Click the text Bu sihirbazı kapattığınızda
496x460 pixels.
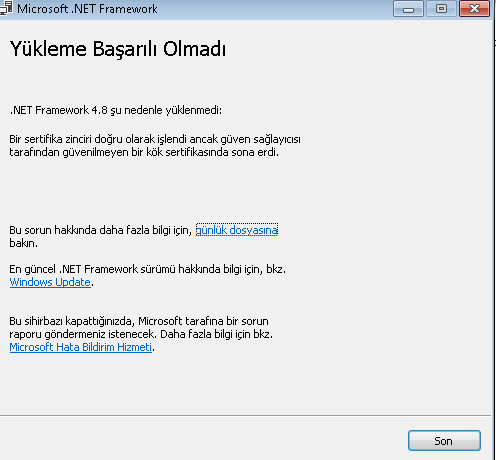click(x=72, y=321)
